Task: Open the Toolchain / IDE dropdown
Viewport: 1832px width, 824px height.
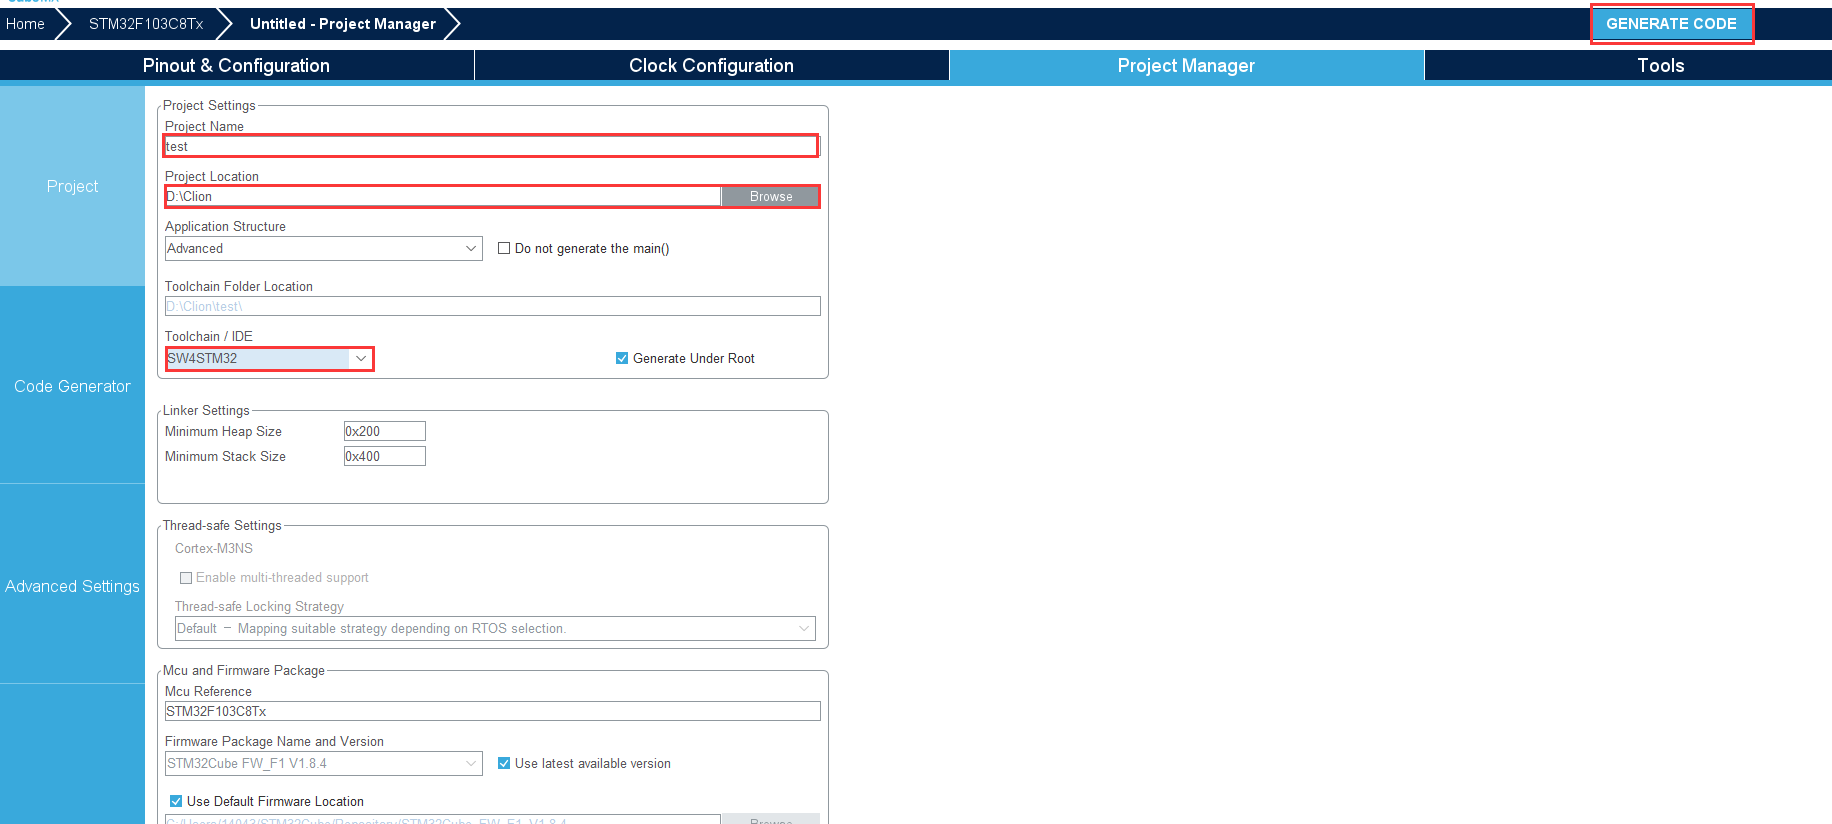Action: pos(270,358)
